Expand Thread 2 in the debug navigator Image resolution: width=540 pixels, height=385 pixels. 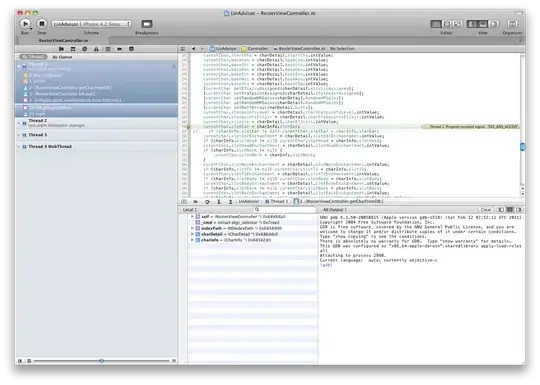pos(19,123)
